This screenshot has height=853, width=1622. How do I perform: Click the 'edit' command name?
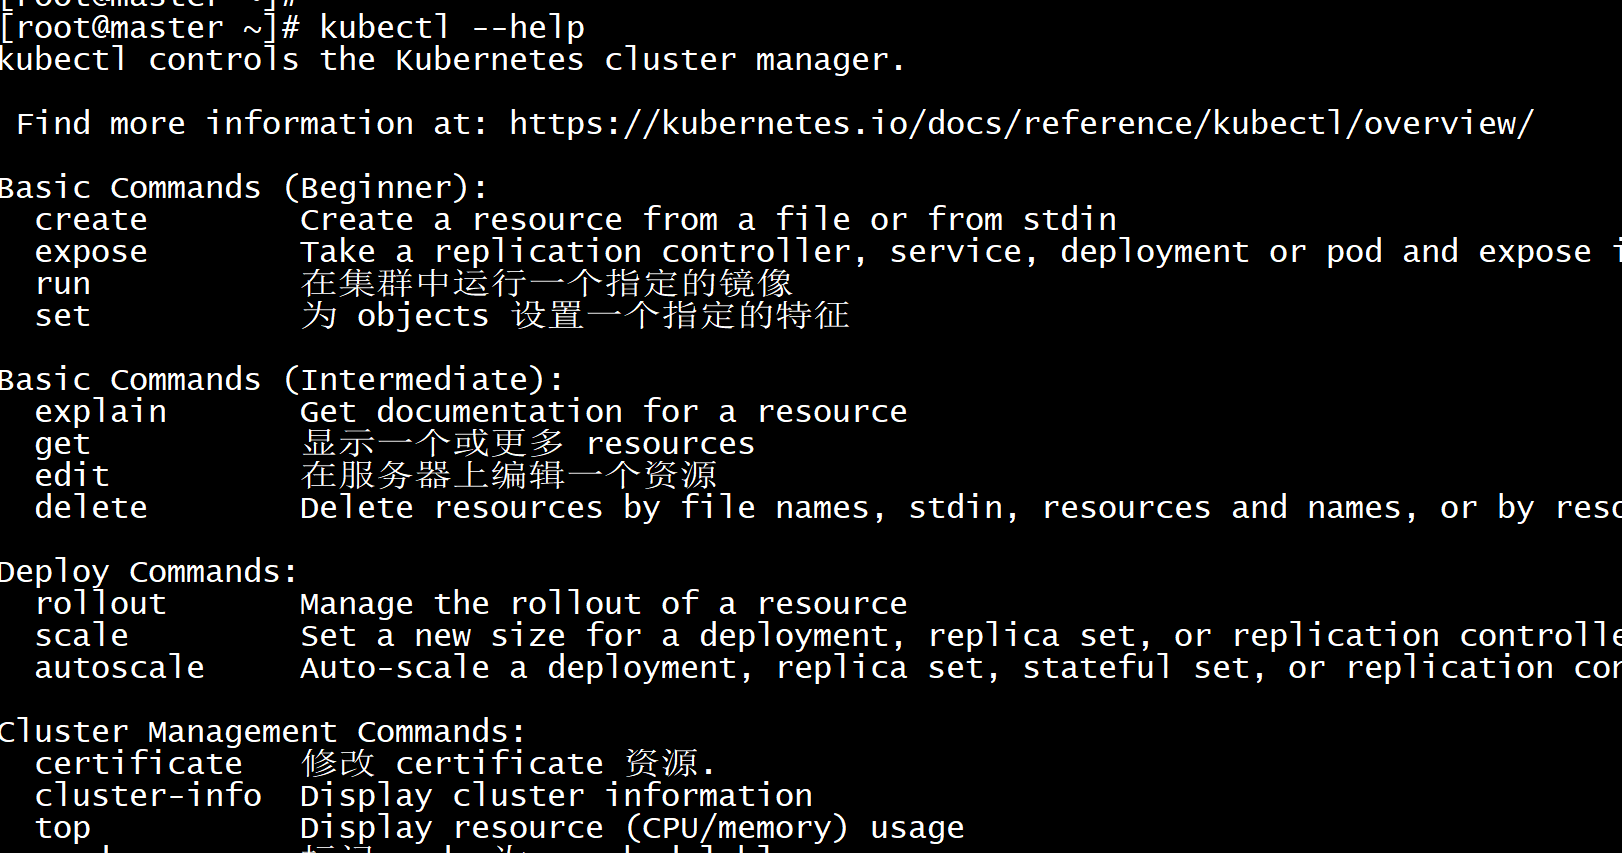pyautogui.click(x=72, y=475)
